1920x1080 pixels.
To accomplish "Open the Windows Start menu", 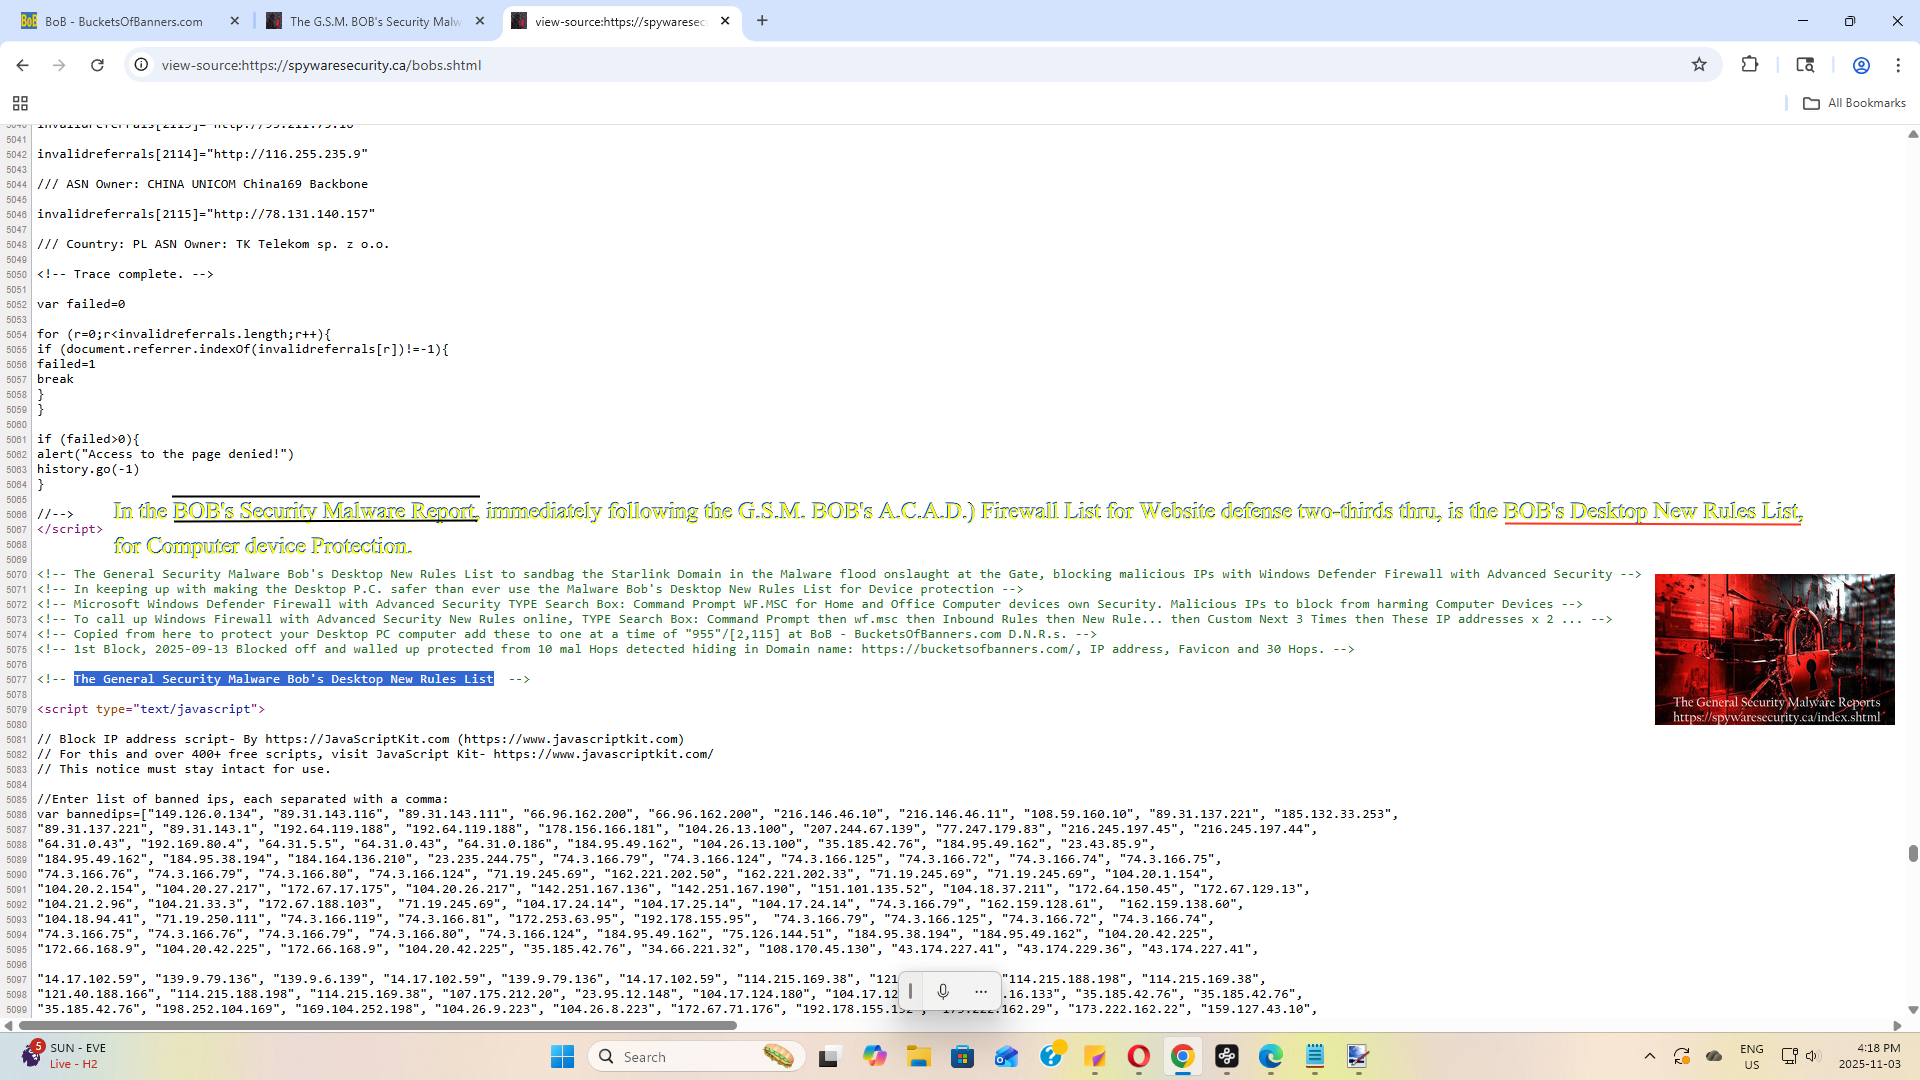I will 562,1056.
